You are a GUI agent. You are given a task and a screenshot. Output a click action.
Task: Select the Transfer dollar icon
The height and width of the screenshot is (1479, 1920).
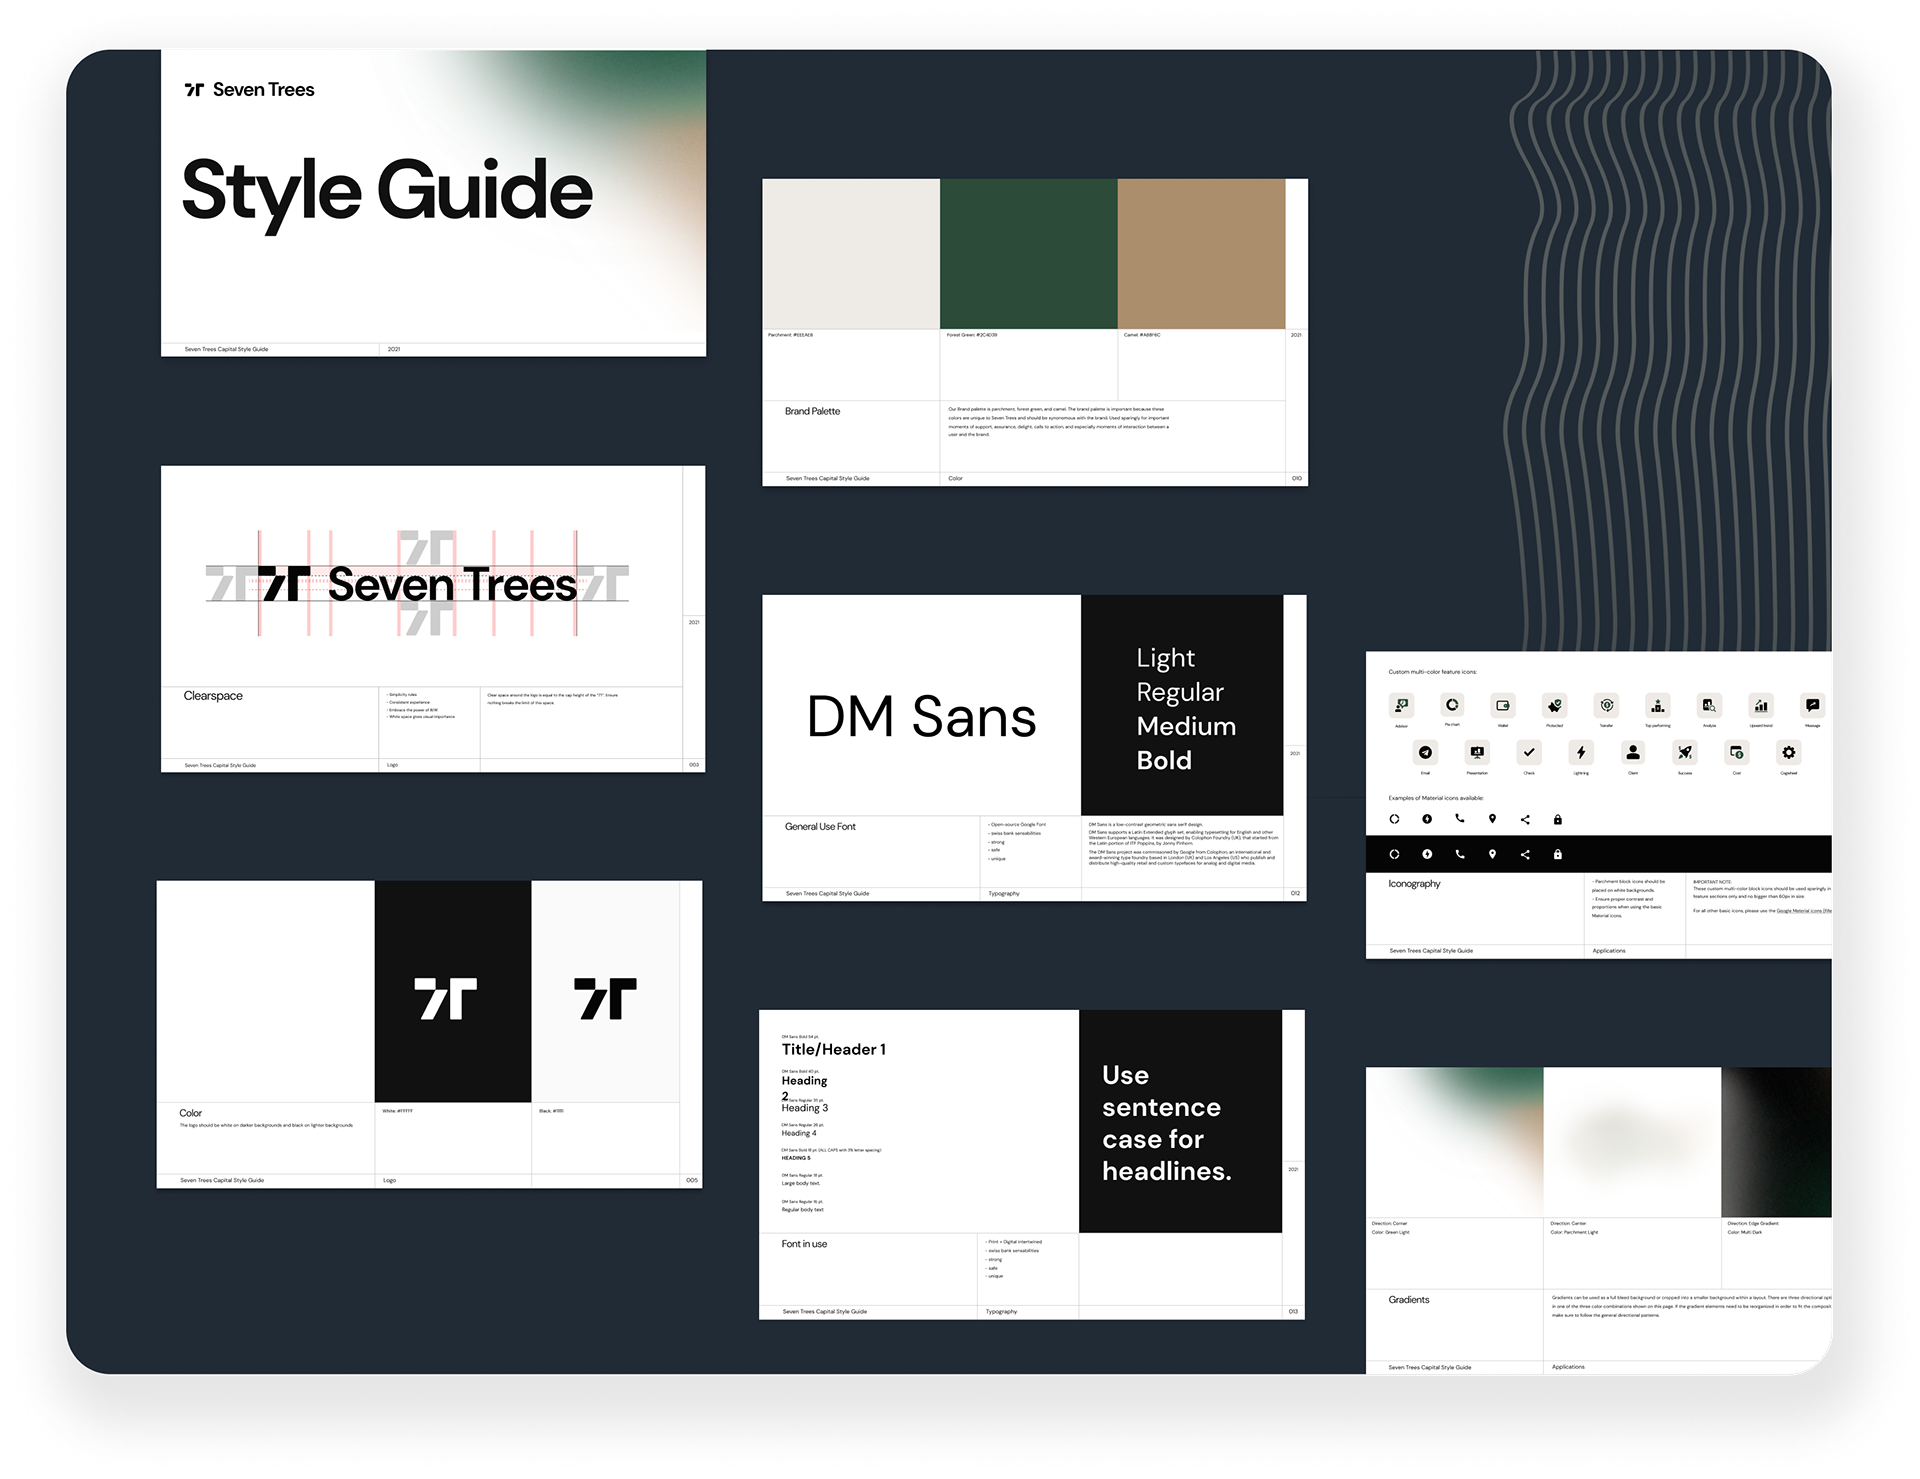pos(1606,706)
